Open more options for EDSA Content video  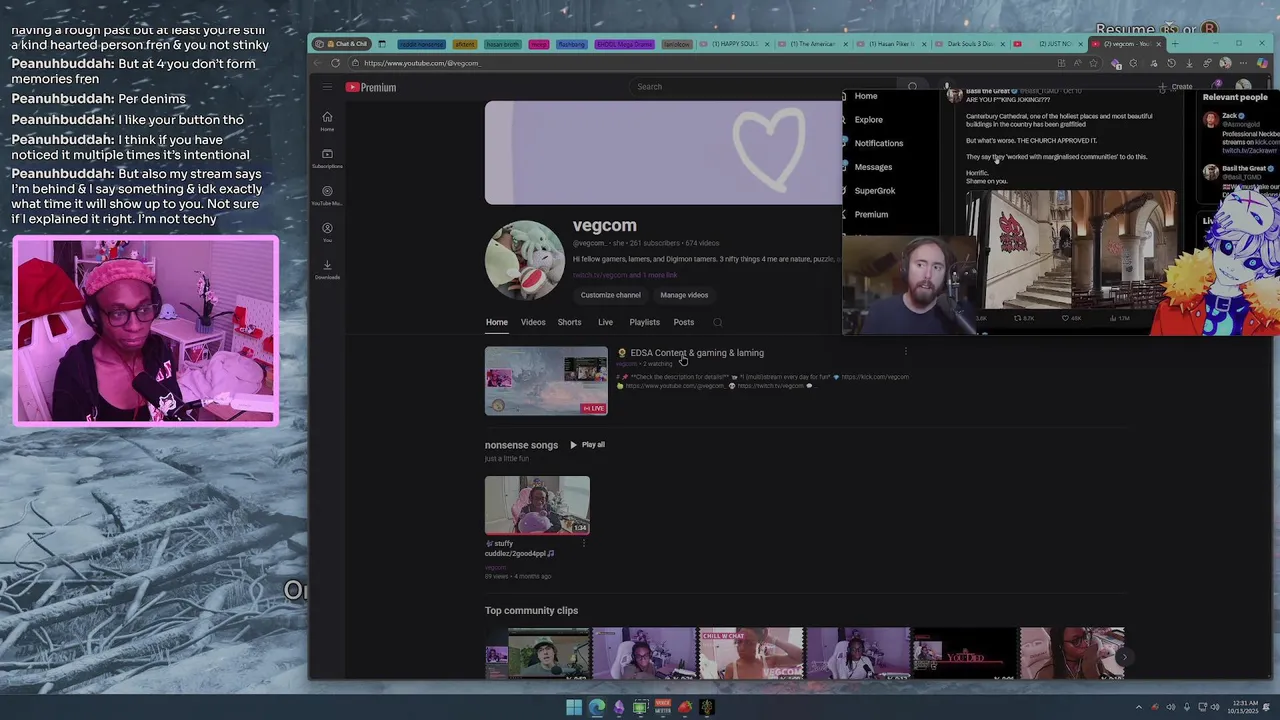click(906, 352)
